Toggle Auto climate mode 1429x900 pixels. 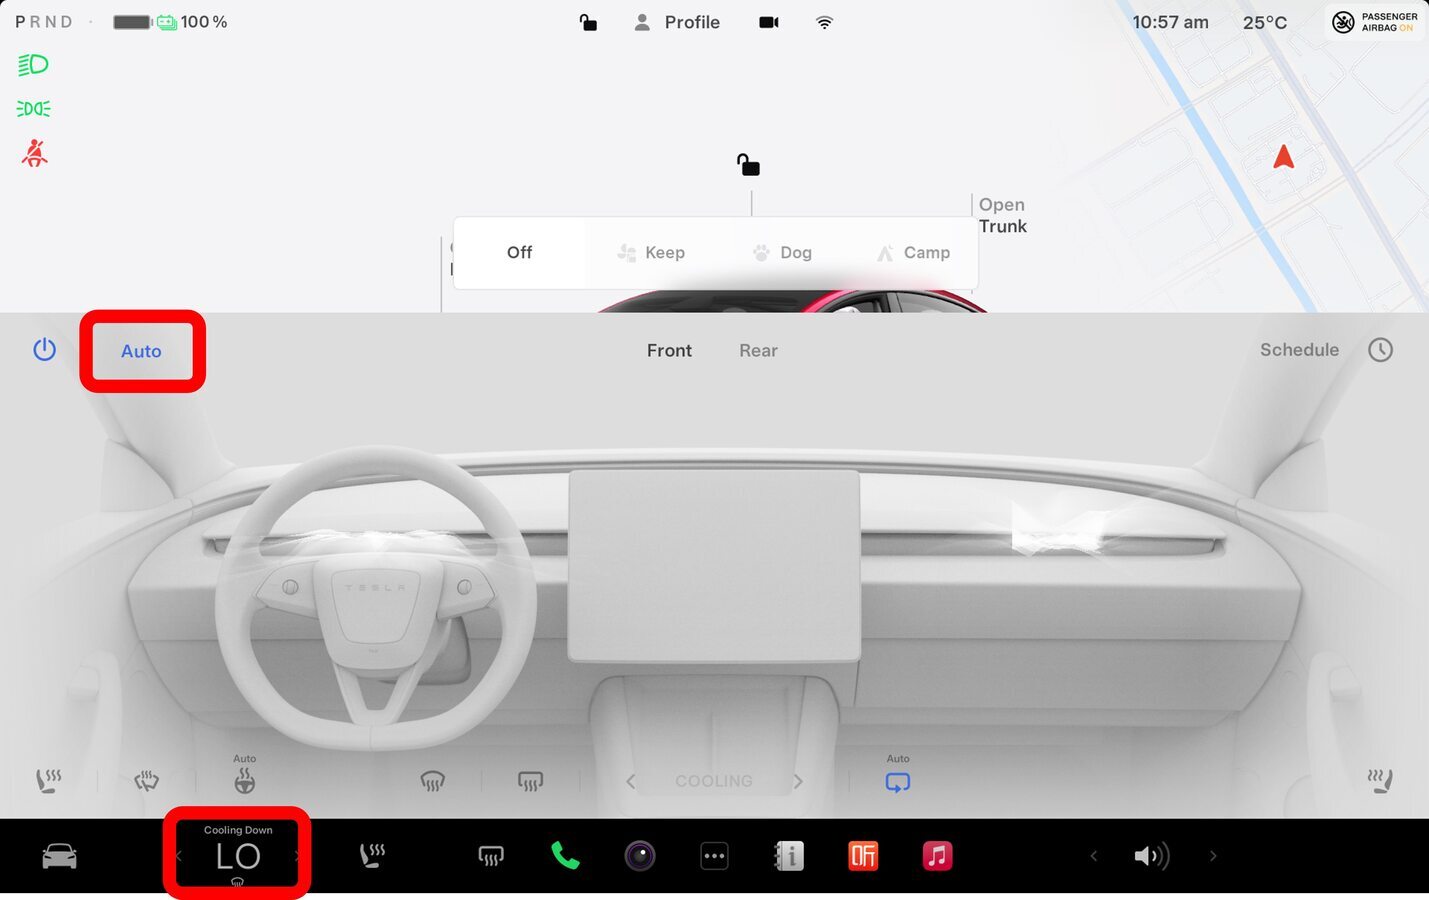tap(141, 351)
